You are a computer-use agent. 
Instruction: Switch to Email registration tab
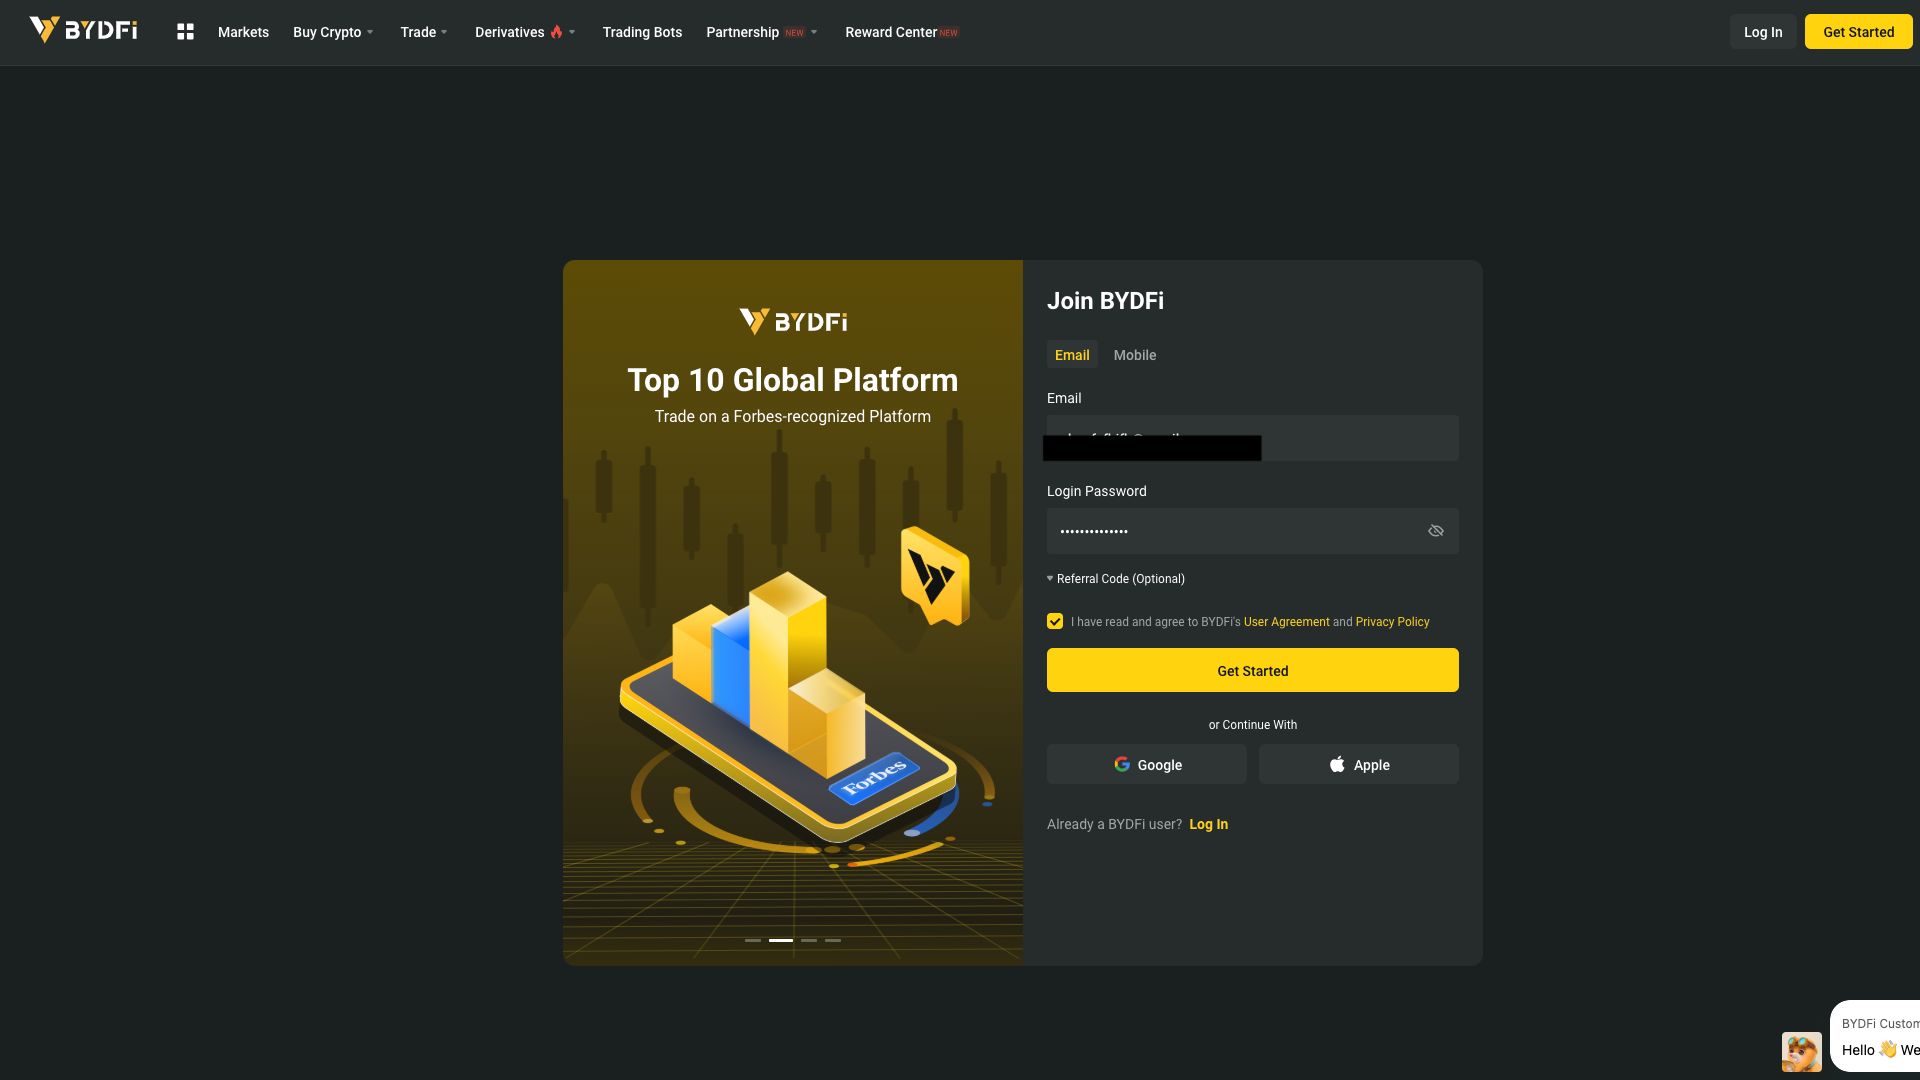(x=1072, y=355)
